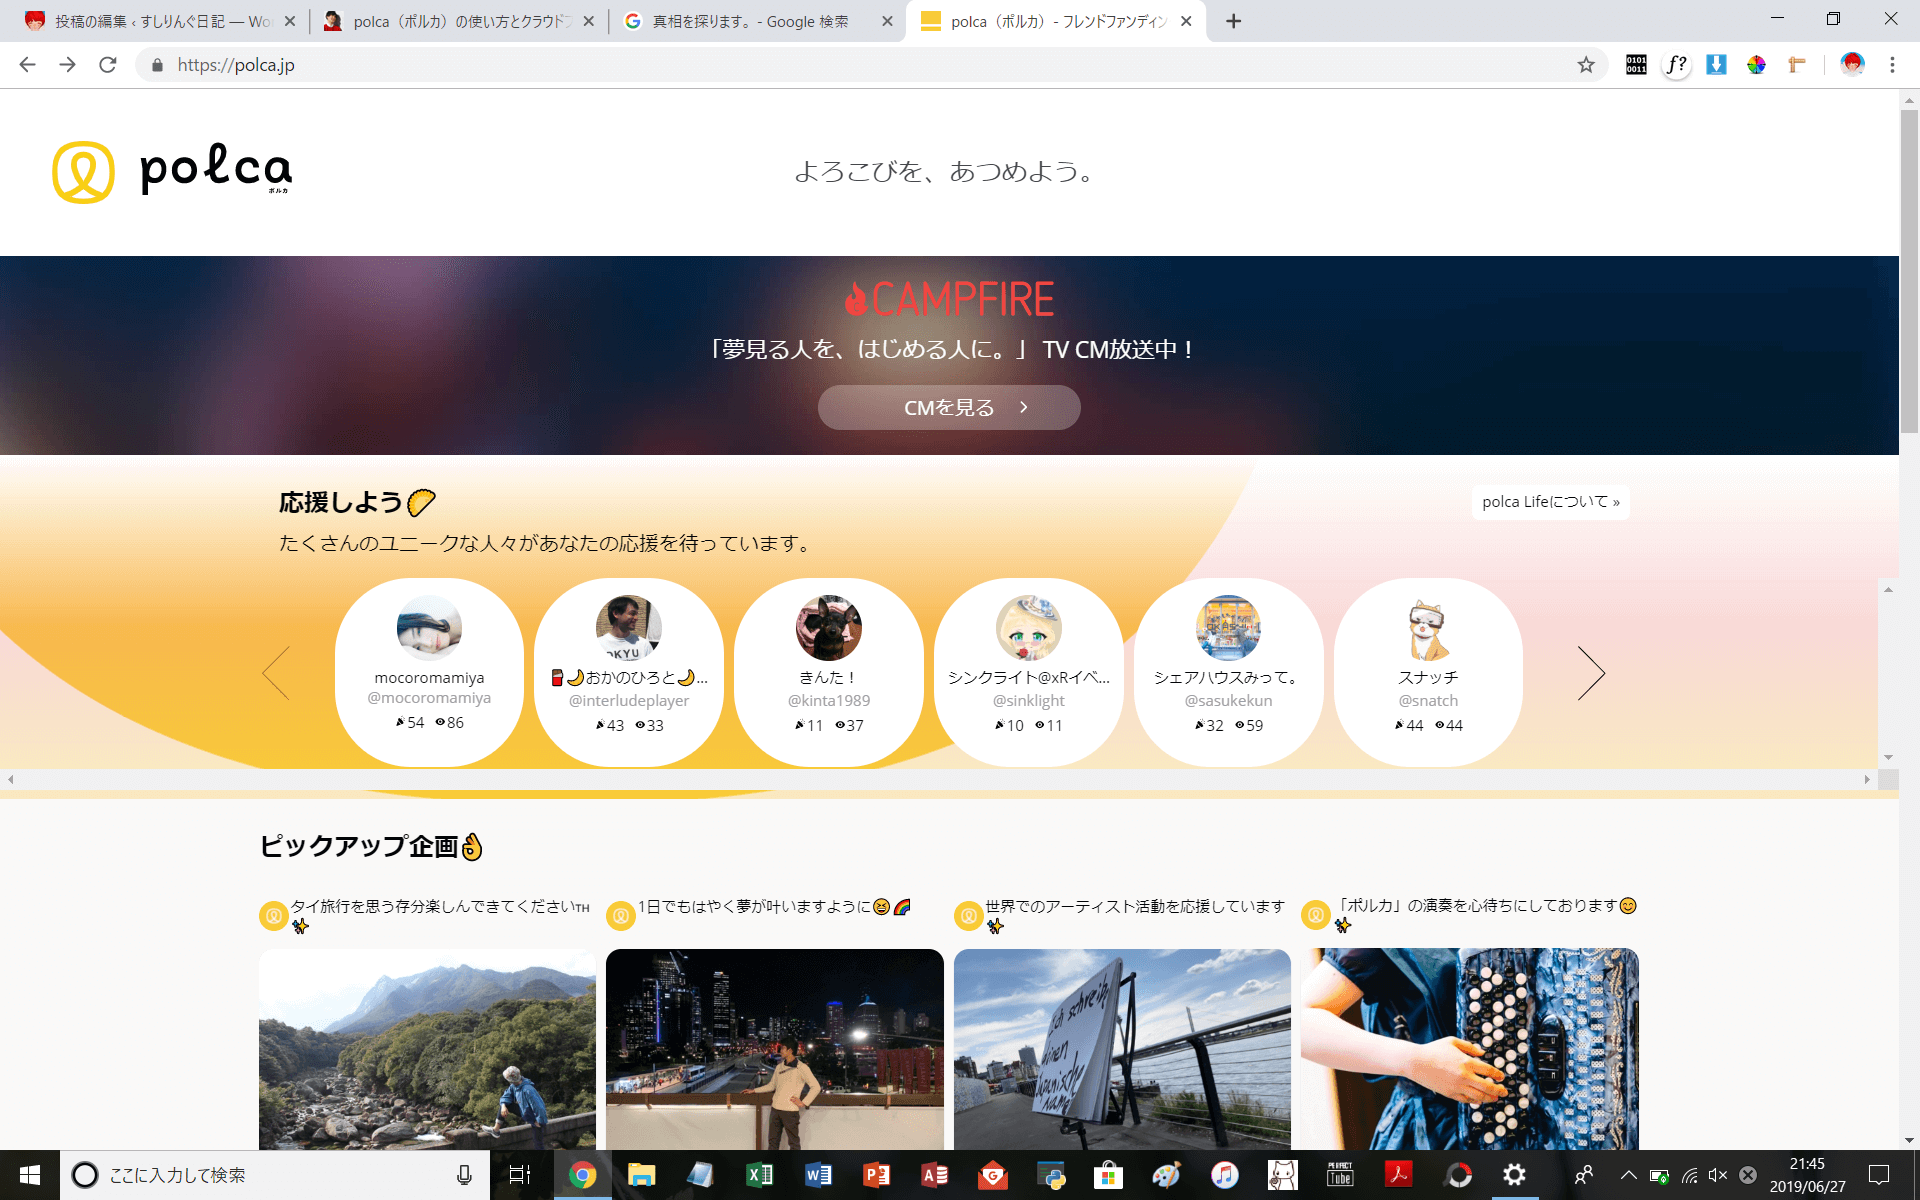Screen dimensions: 1920x1200
Task: Launch Excel from the taskbar
Action: pyautogui.click(x=759, y=1175)
